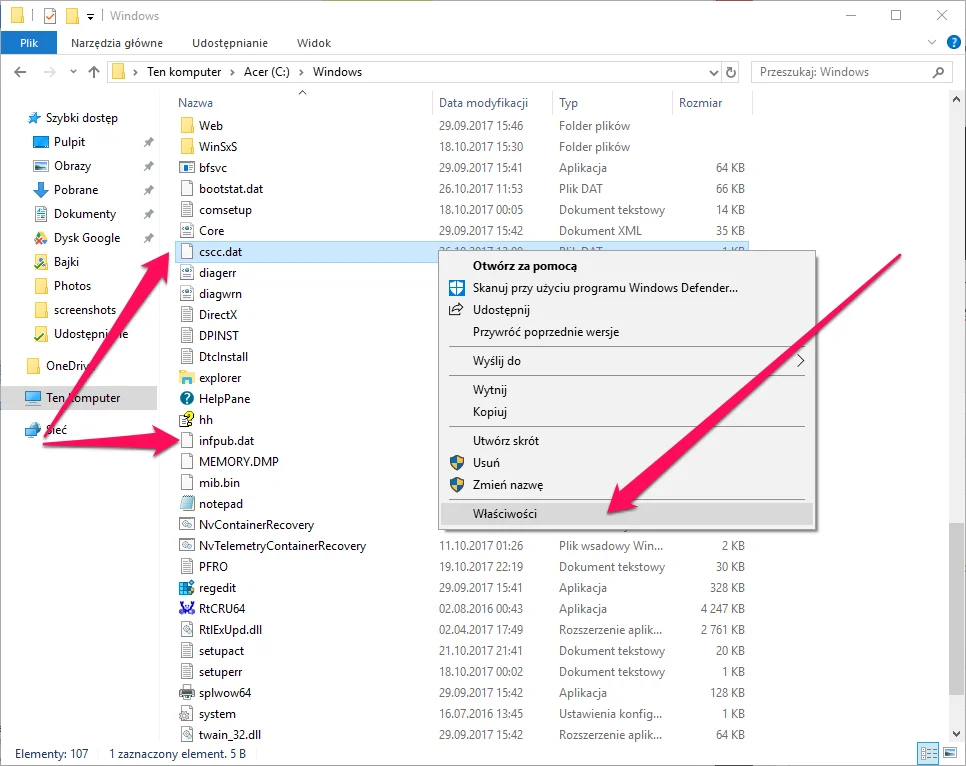Click the help question mark icon

pyautogui.click(x=953, y=43)
